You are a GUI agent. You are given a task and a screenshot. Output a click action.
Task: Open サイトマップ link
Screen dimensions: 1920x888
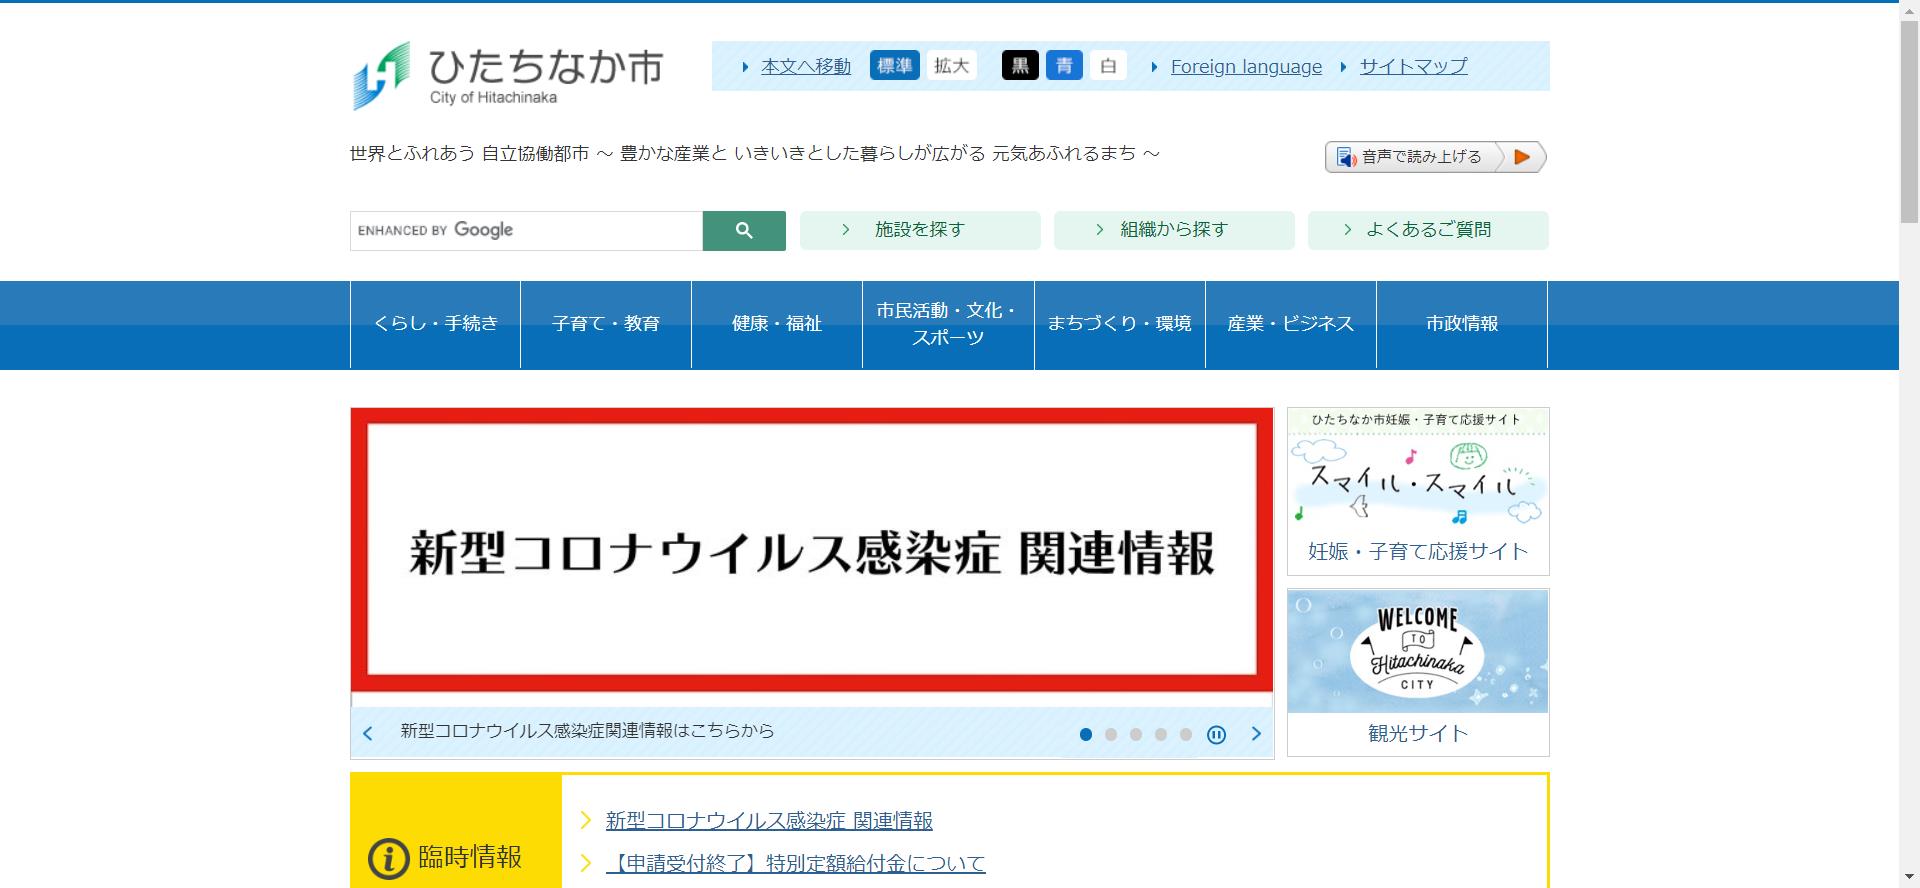[x=1413, y=67]
